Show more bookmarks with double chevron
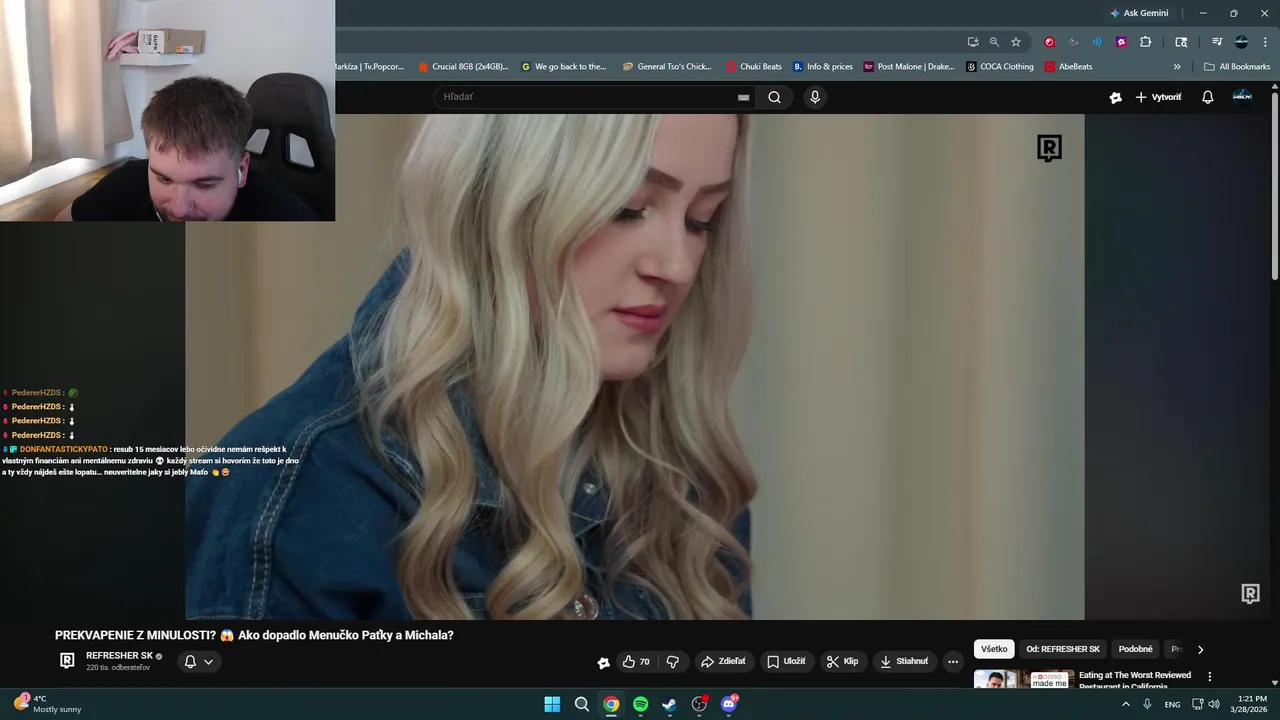 click(1177, 67)
